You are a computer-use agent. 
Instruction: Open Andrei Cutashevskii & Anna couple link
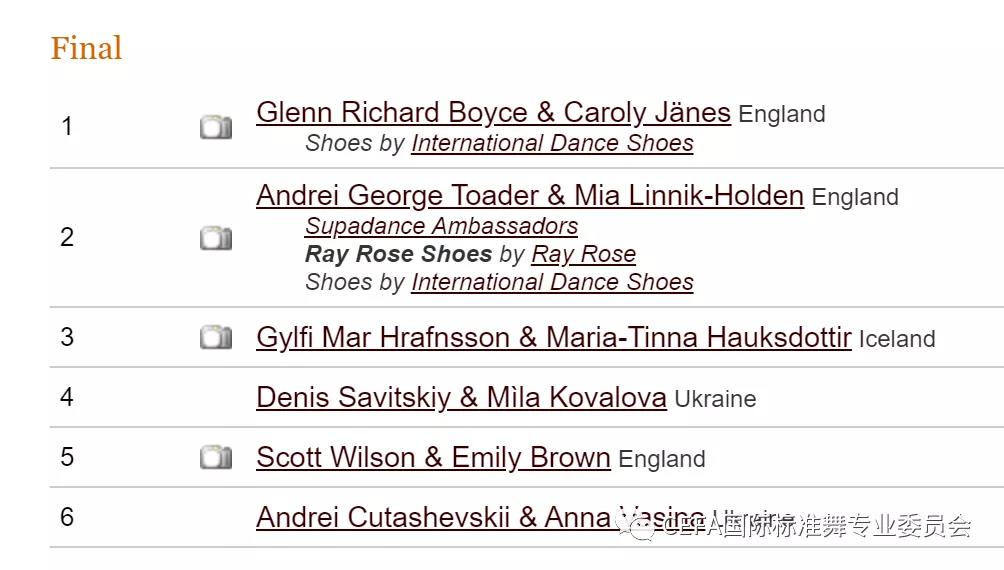pos(480,517)
